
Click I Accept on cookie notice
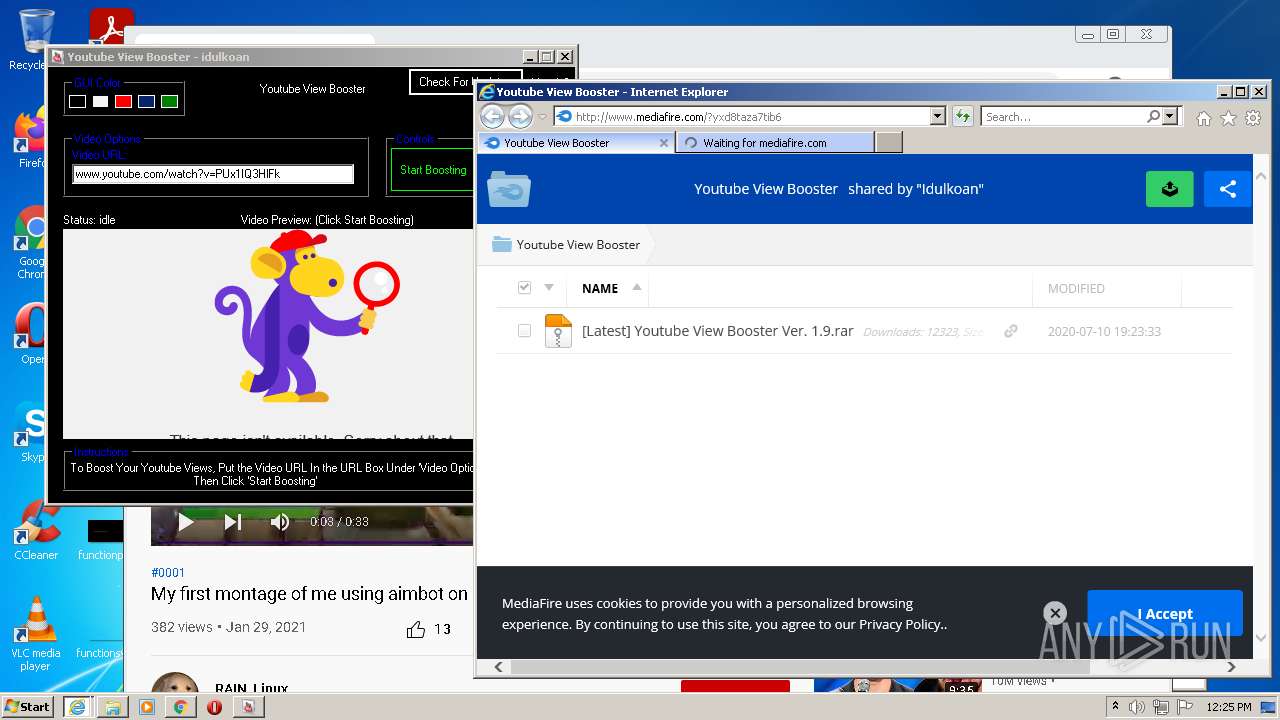click(x=1165, y=614)
